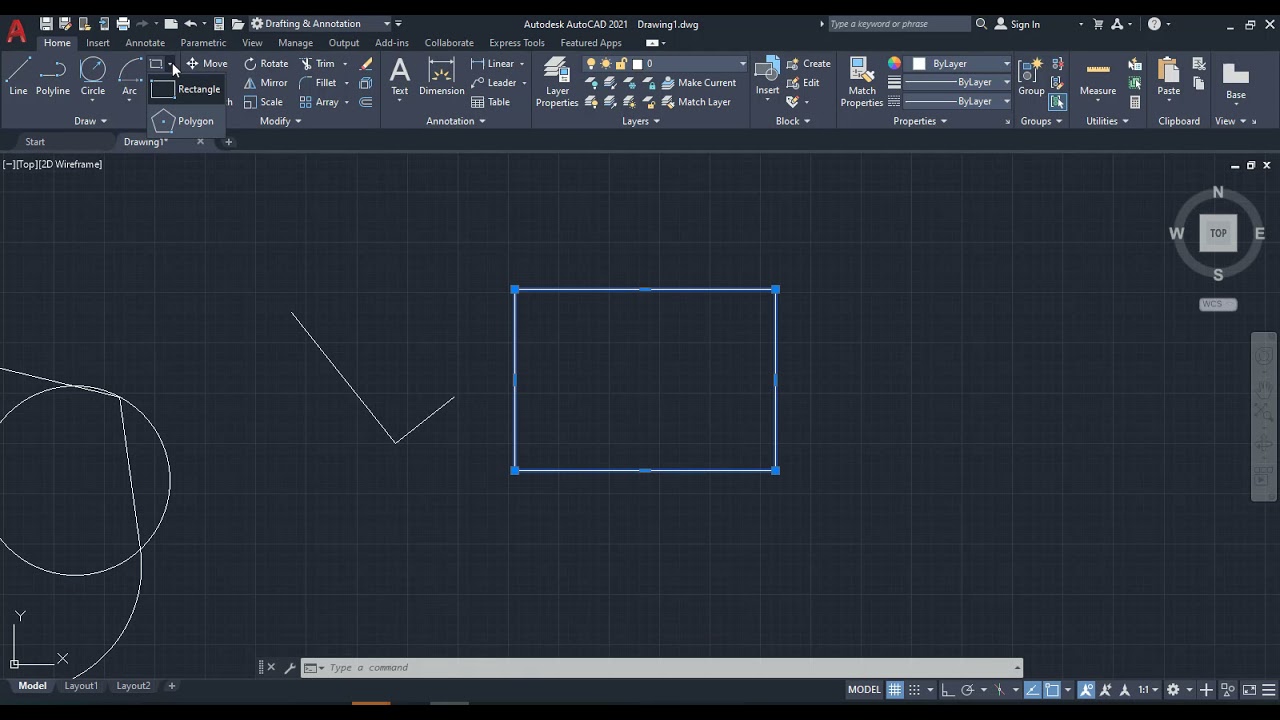Open the workspace switching gear
Viewport: 1280px width, 720px height.
pyautogui.click(x=1173, y=690)
